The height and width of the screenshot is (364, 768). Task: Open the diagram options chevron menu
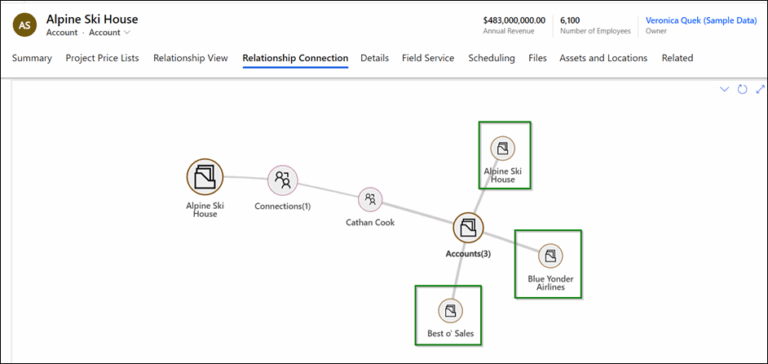pos(724,89)
